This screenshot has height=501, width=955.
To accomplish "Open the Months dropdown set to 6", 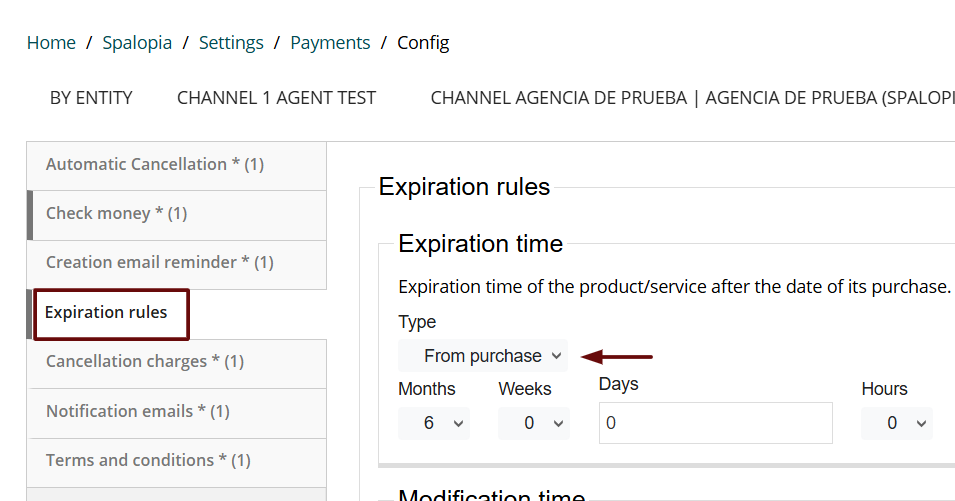I will pos(433,423).
